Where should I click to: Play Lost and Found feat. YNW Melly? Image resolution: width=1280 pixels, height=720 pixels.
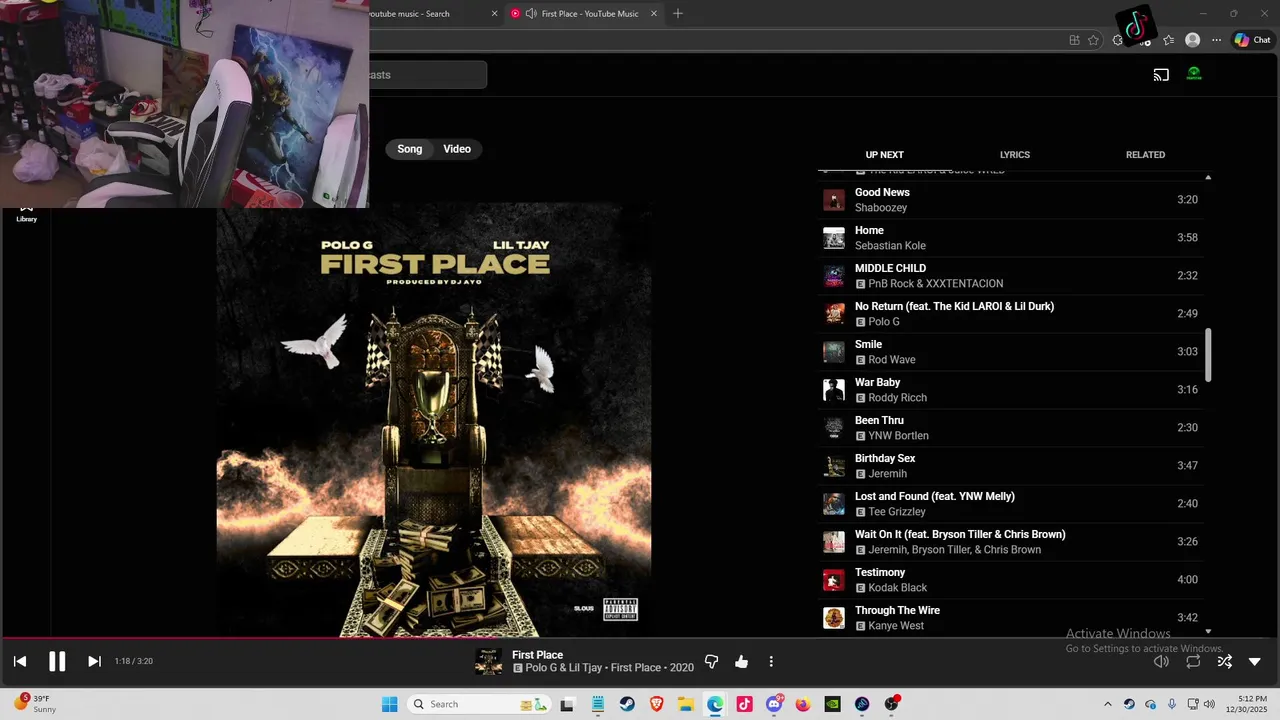click(x=1010, y=504)
